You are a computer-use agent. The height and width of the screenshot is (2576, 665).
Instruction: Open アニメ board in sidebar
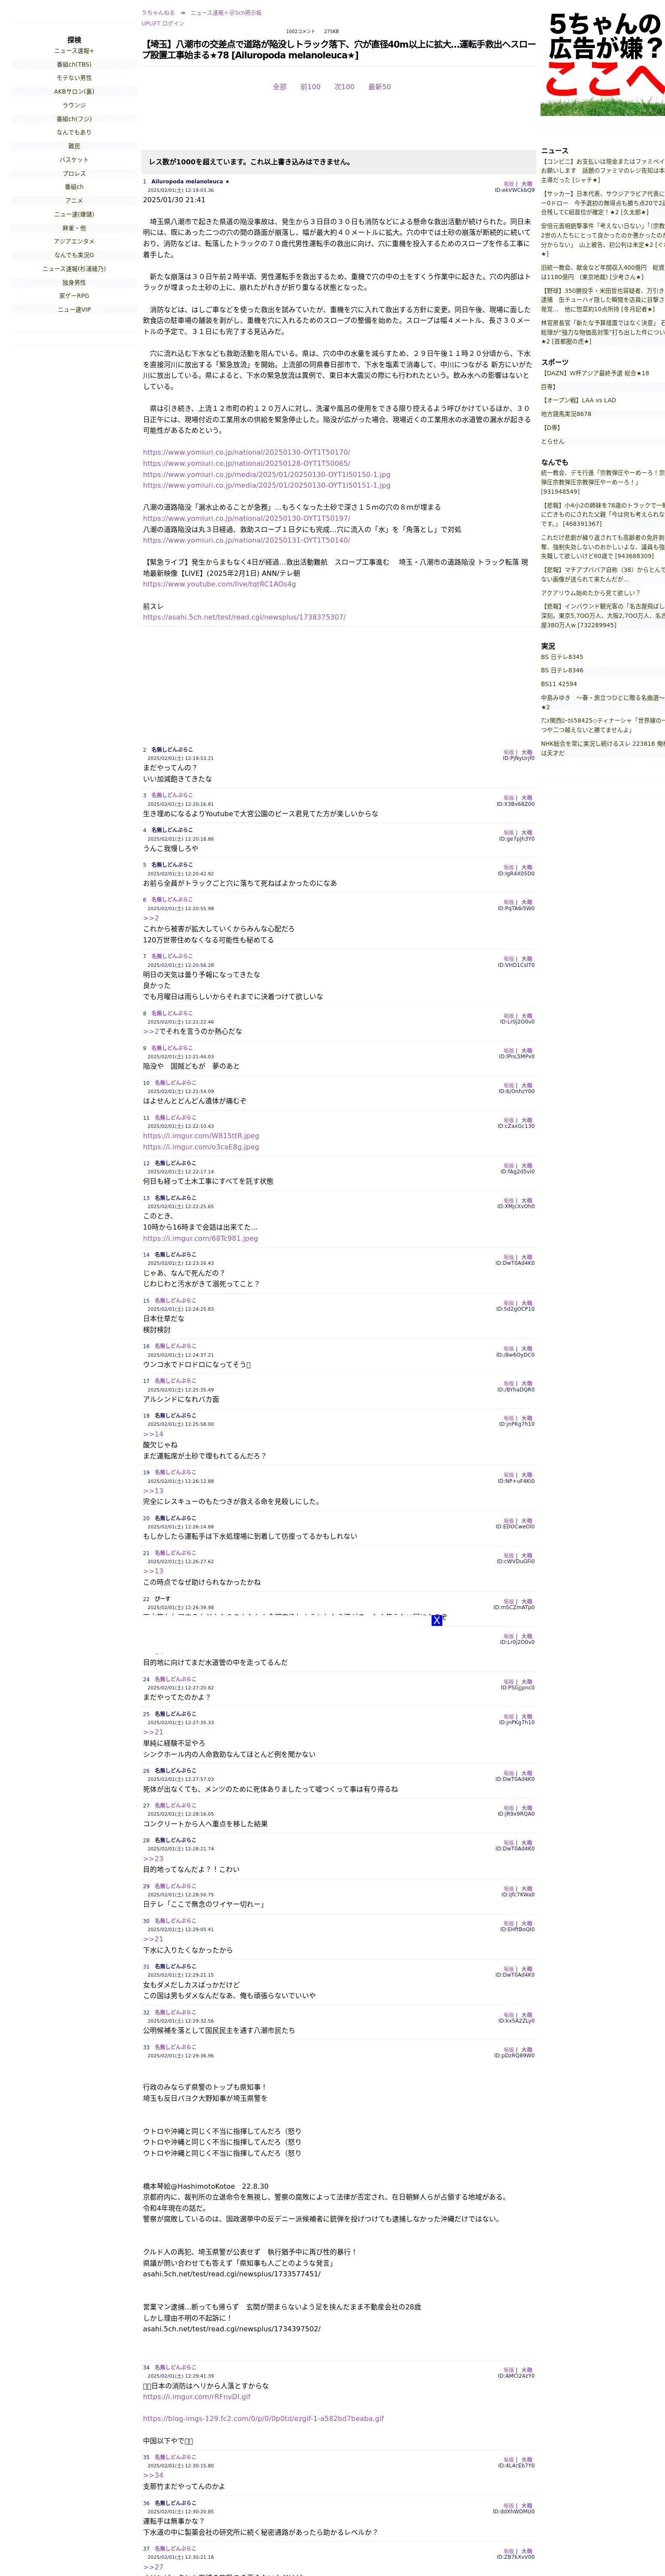[x=74, y=201]
